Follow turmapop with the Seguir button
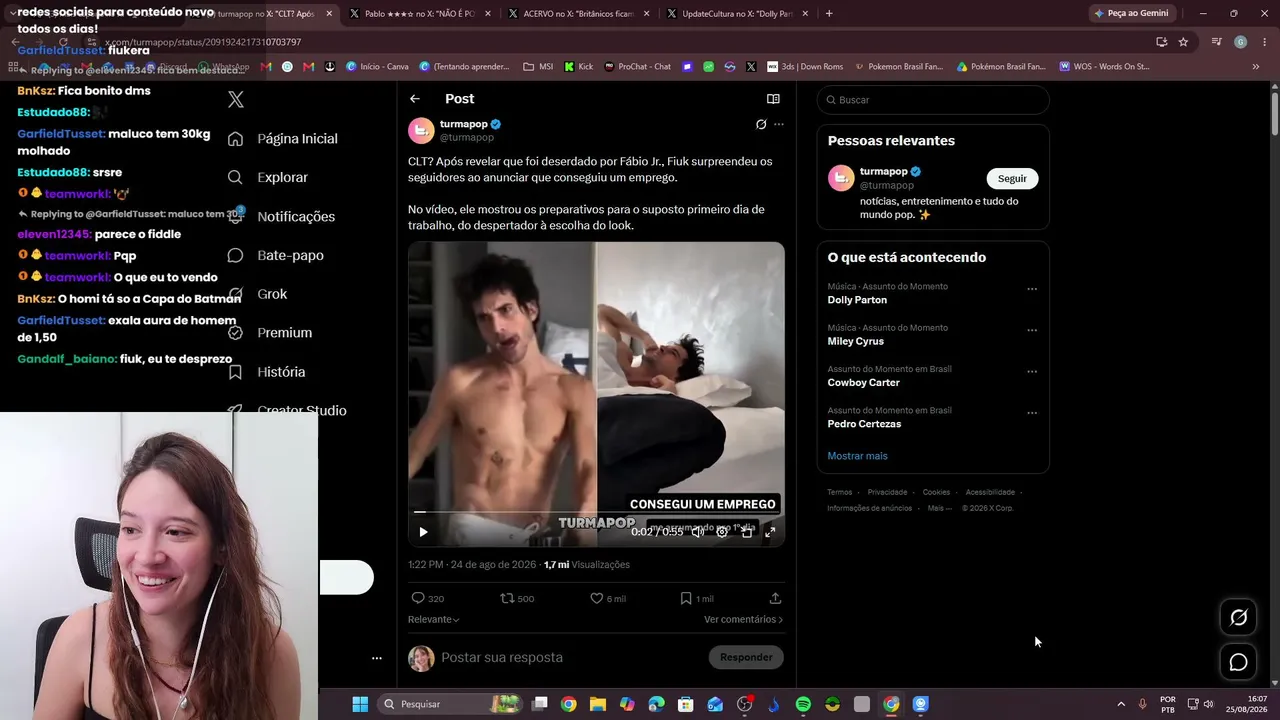This screenshot has height=720, width=1280. coord(1012,178)
